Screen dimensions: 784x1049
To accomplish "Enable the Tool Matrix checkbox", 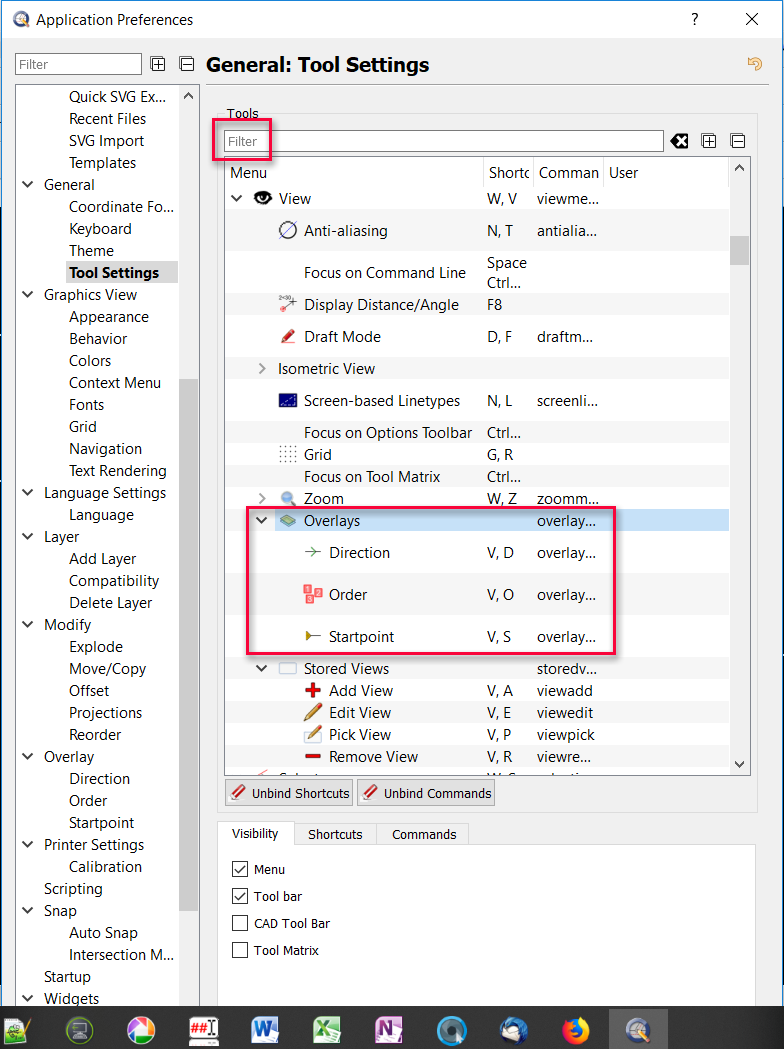I will click(240, 950).
